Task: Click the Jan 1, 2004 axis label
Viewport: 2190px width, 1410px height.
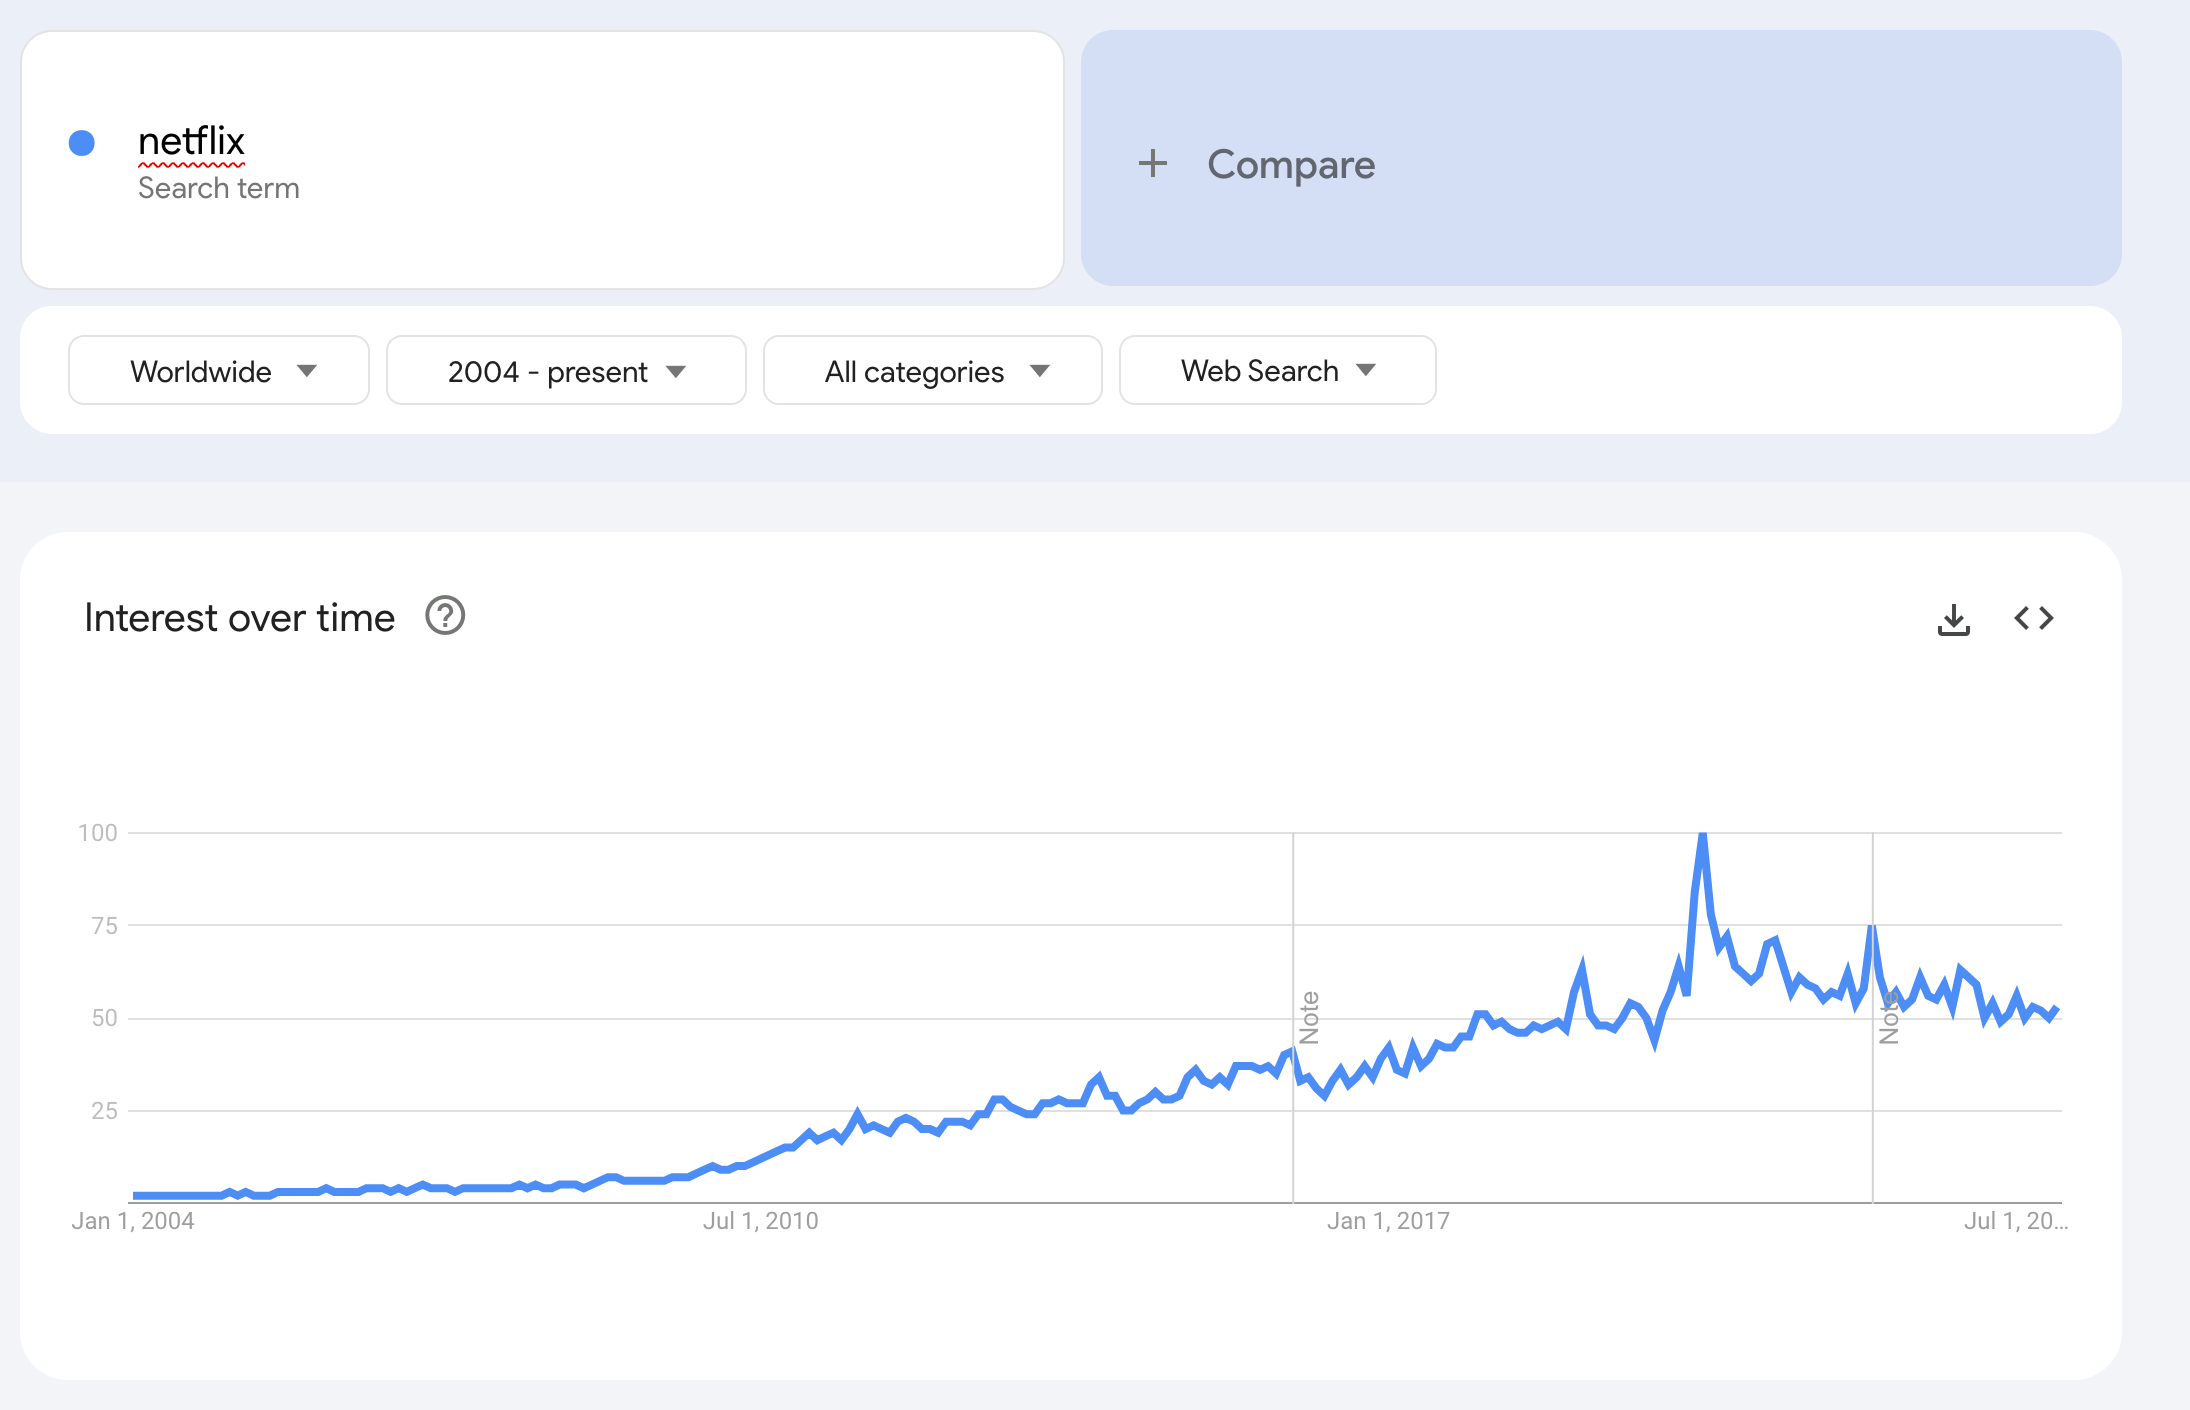Action: pyautogui.click(x=133, y=1221)
